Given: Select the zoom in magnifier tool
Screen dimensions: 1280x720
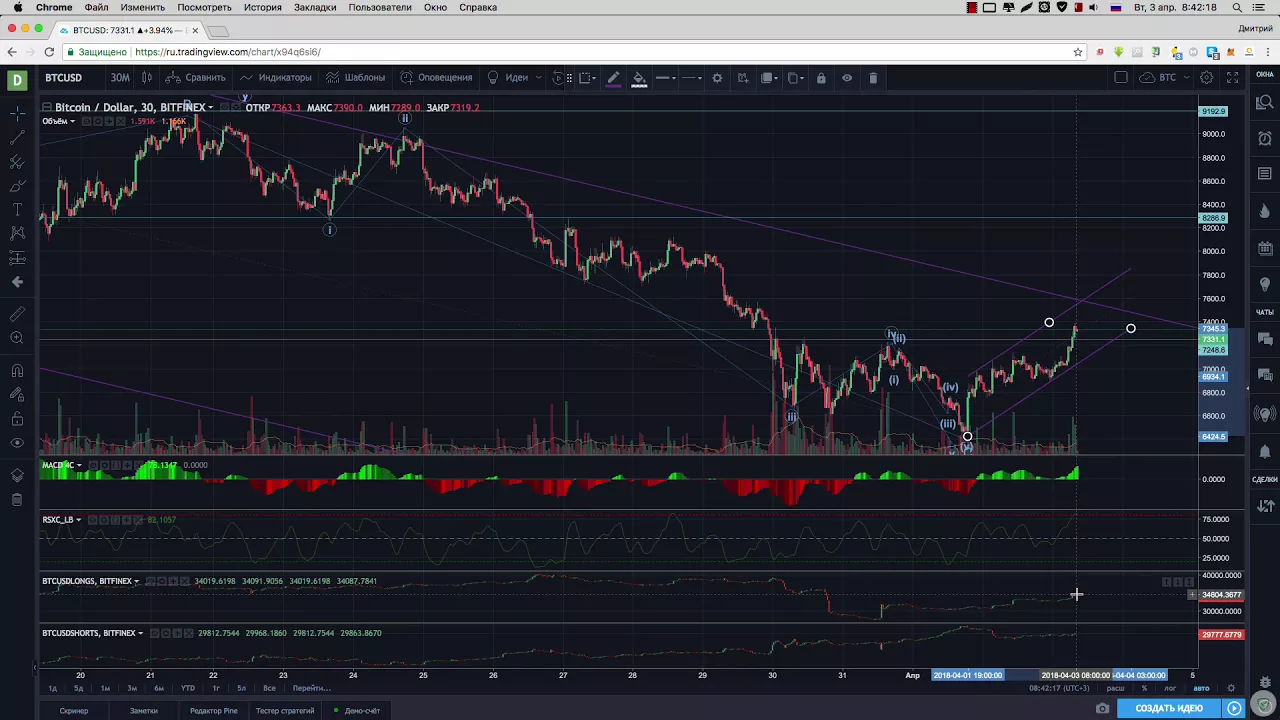Looking at the screenshot, I should pos(17,338).
